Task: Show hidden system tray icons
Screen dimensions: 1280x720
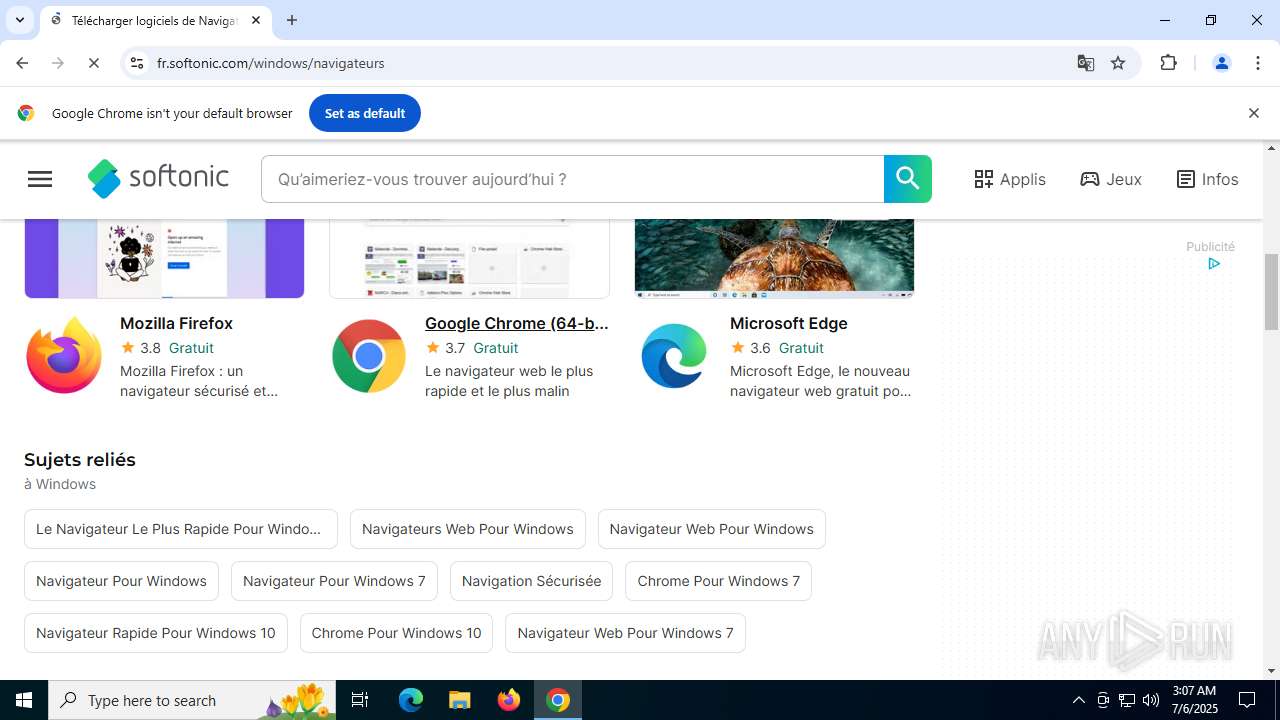Action: click(x=1078, y=700)
